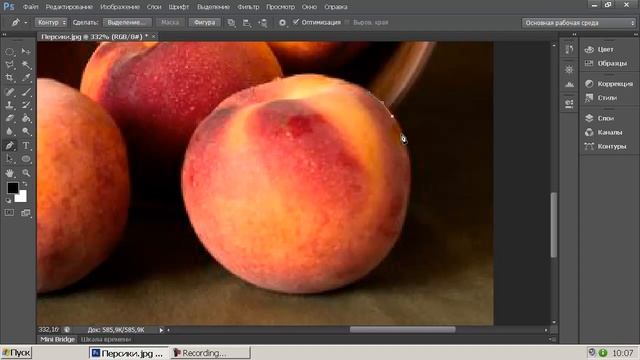This screenshot has width=640, height=360.
Task: Select the Move tool
Action: (26, 52)
